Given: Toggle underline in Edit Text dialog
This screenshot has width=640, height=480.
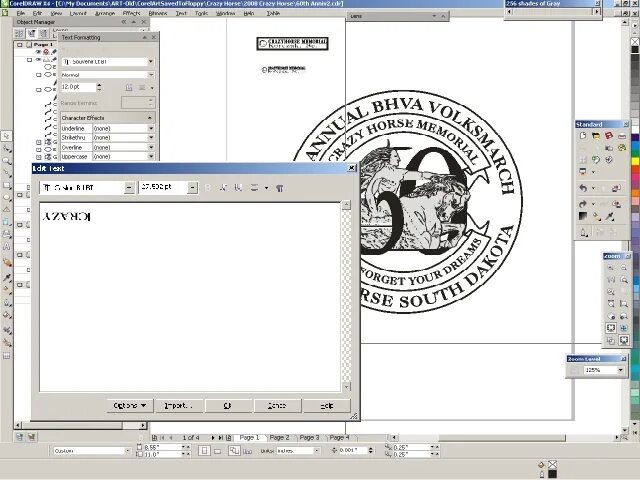Looking at the screenshot, I should [x=238, y=188].
